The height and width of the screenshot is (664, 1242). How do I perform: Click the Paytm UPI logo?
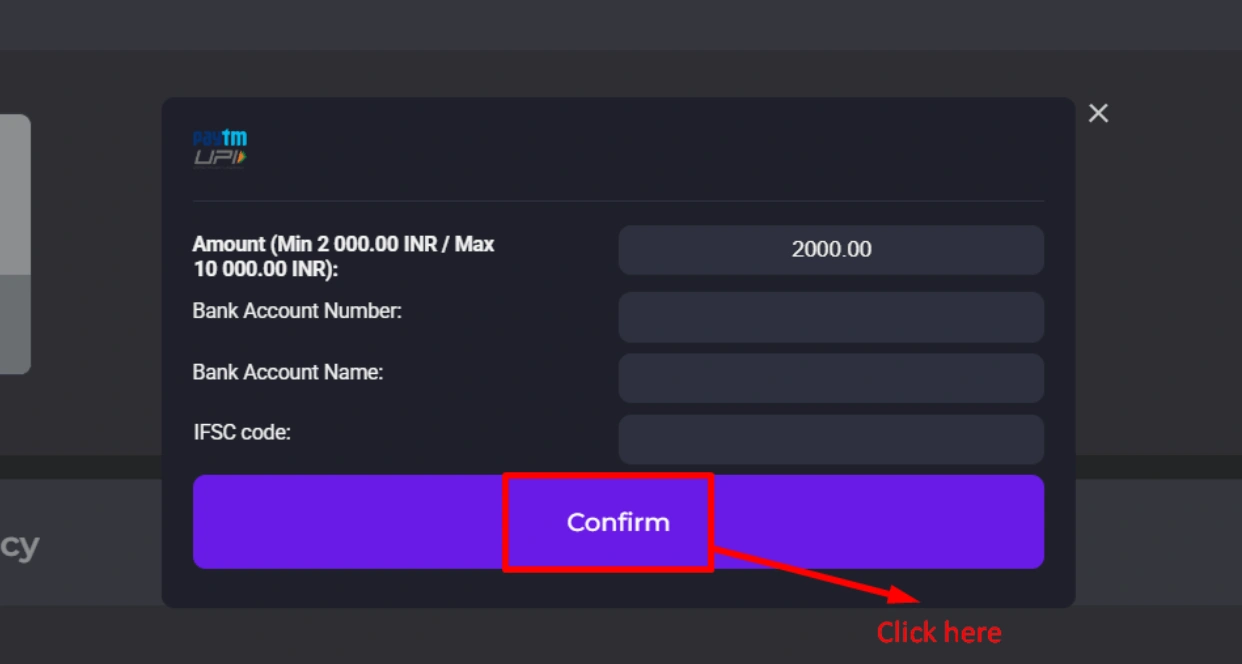(220, 149)
